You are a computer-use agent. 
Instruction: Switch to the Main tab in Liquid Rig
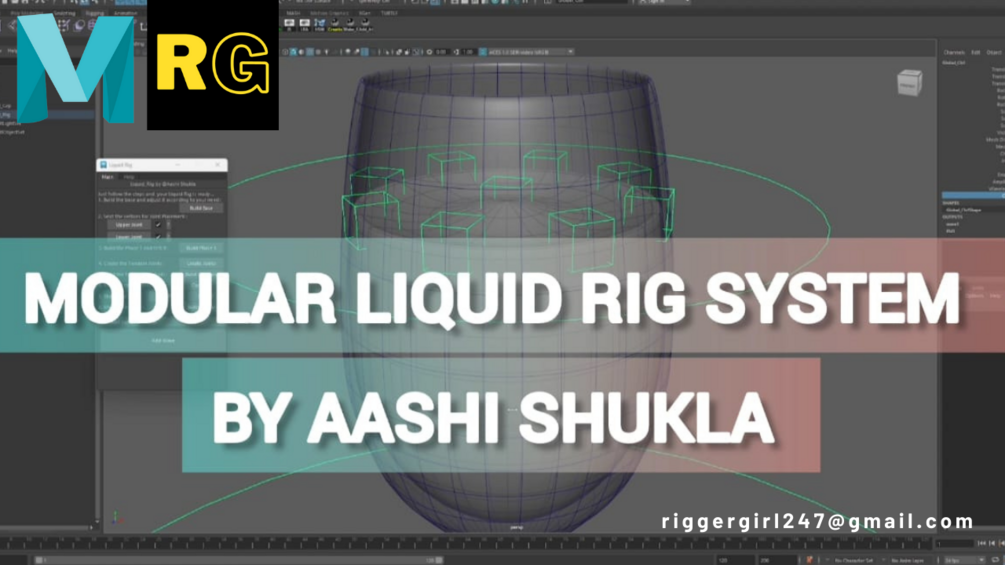(107, 177)
